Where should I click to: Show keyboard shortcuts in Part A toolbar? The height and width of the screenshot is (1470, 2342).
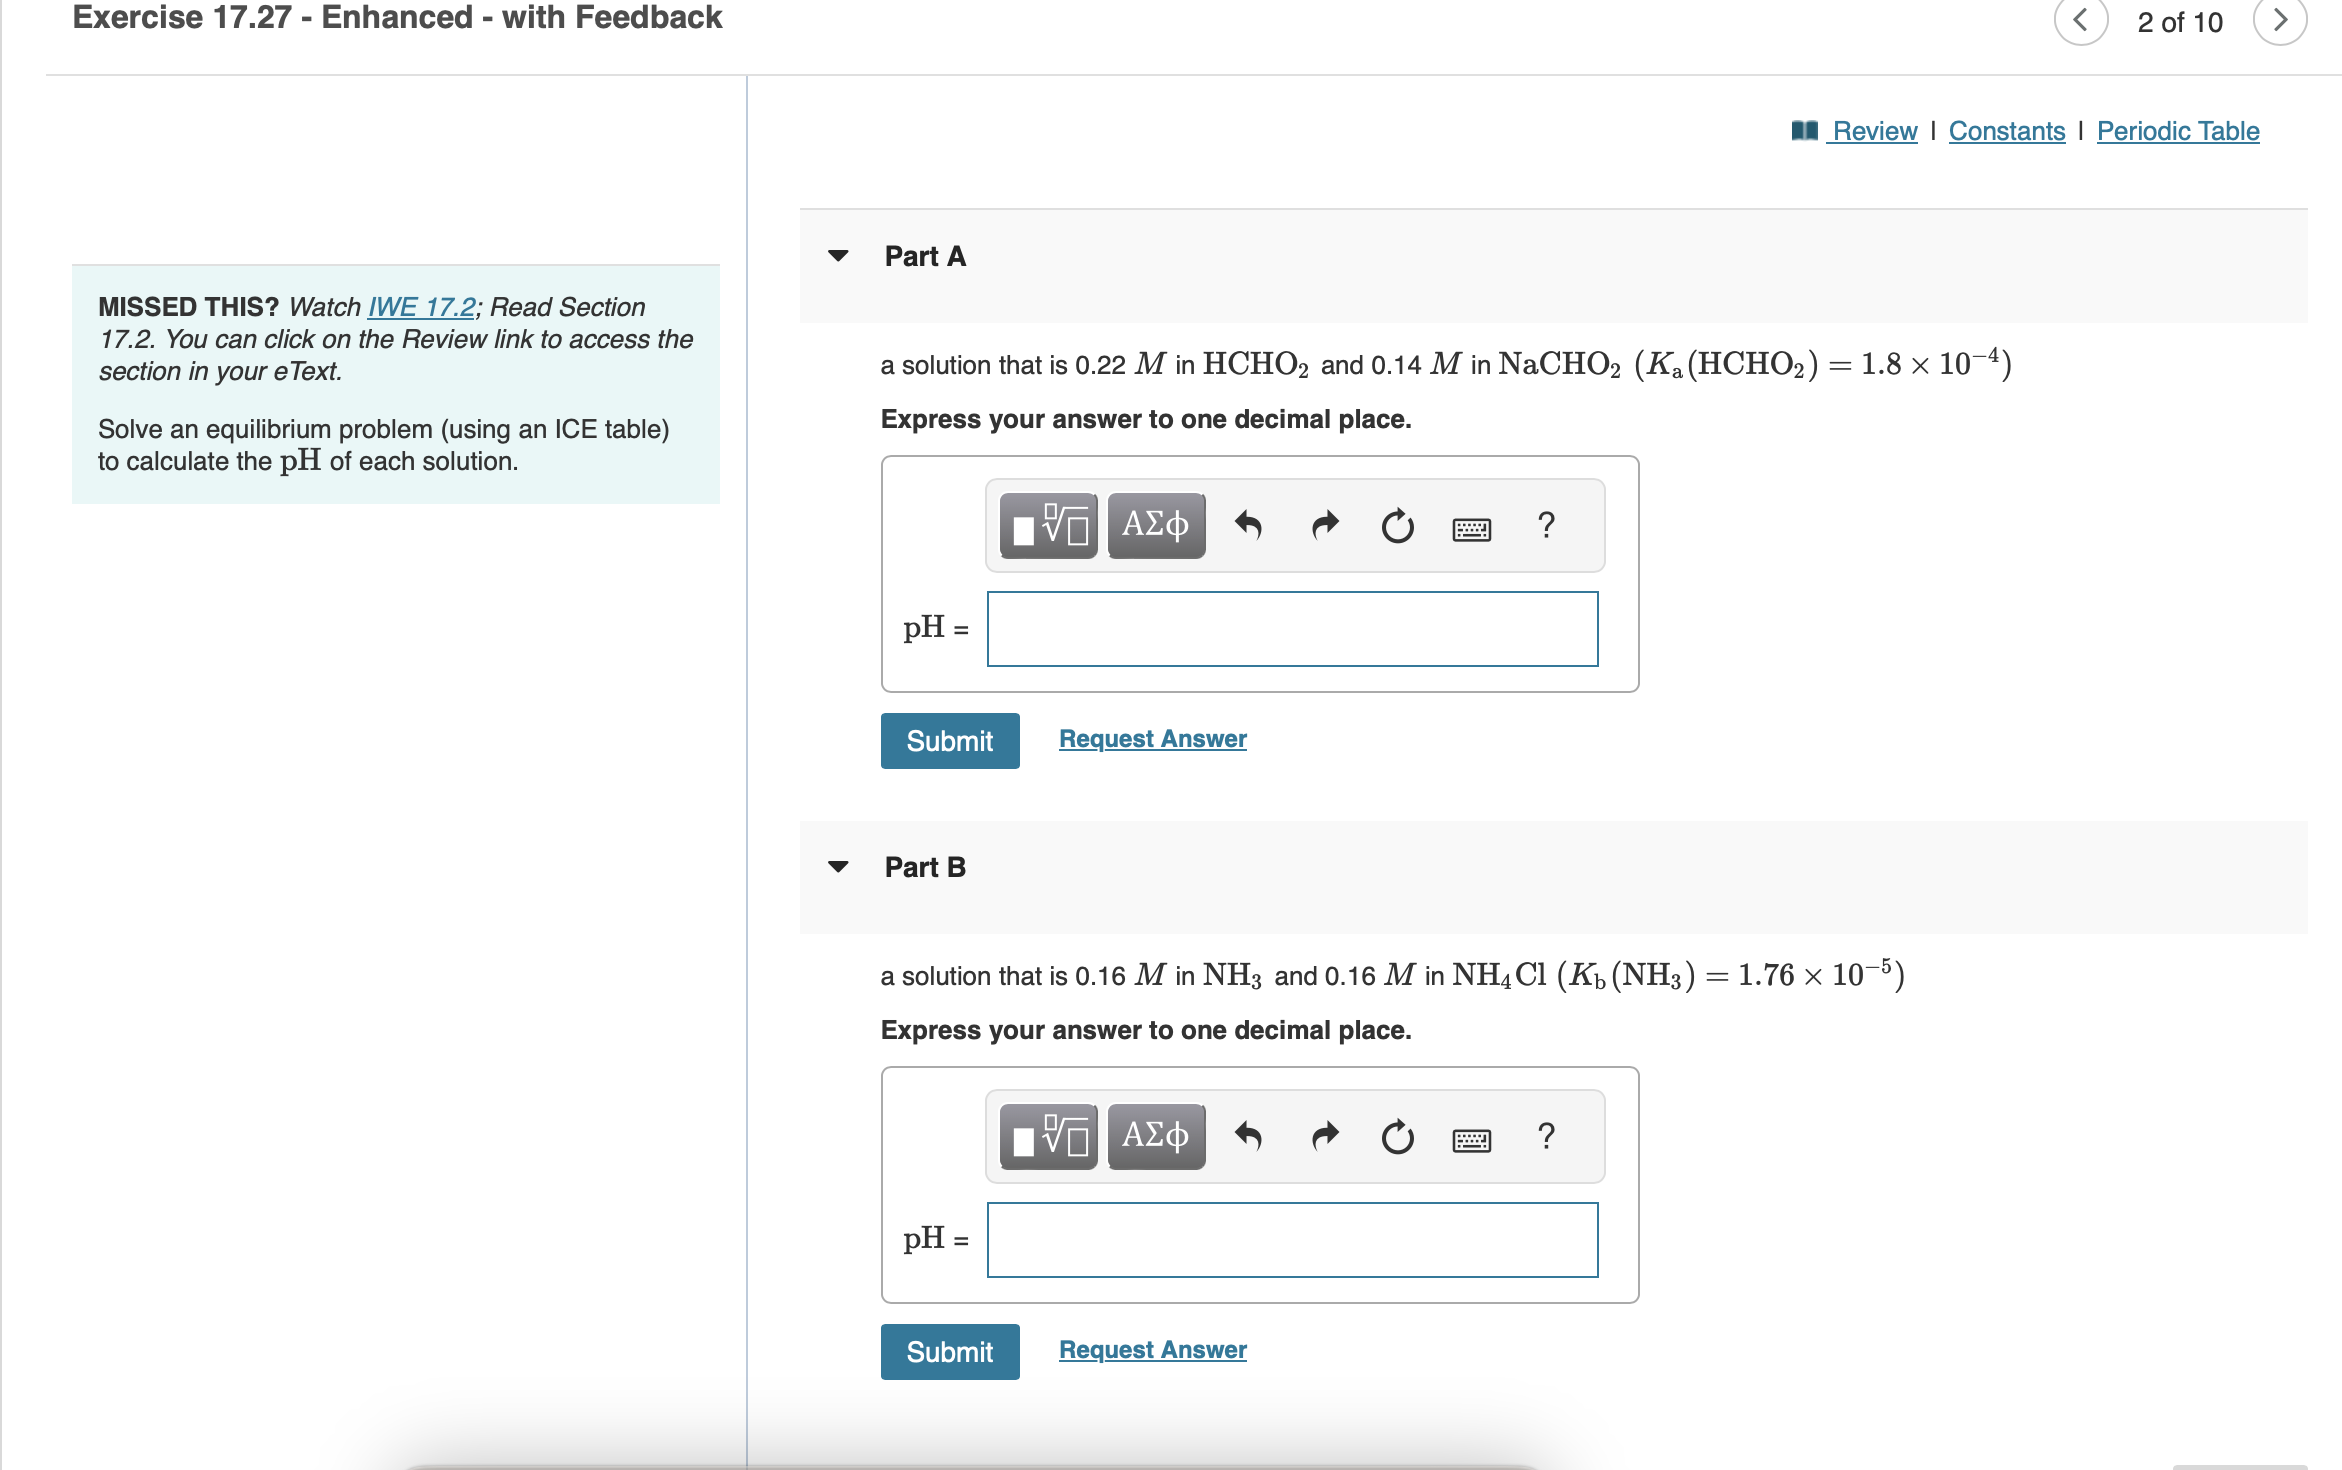(x=1471, y=528)
